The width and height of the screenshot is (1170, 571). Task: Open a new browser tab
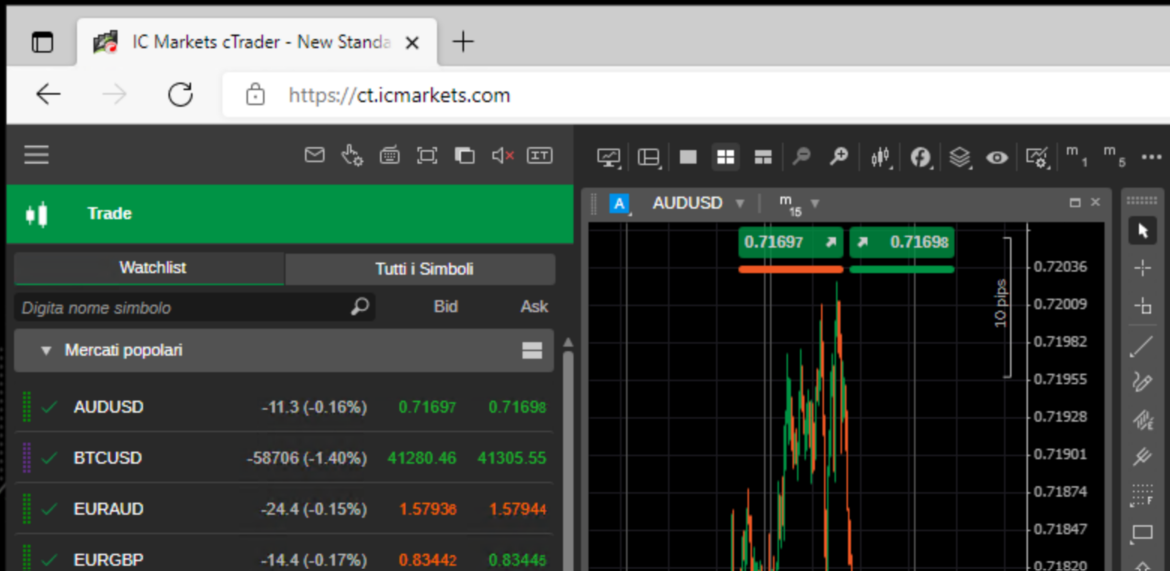click(x=463, y=41)
